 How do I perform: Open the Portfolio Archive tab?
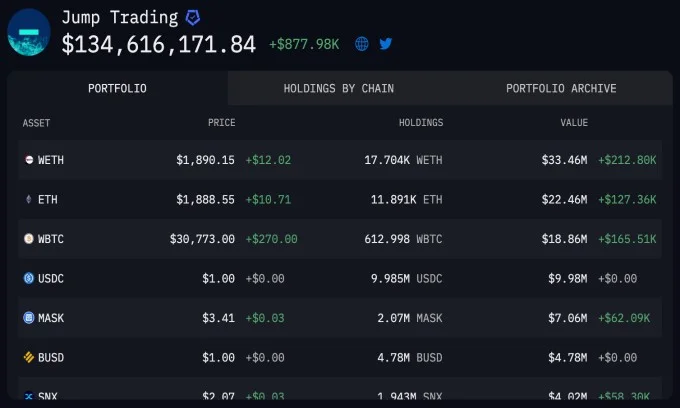tap(561, 88)
